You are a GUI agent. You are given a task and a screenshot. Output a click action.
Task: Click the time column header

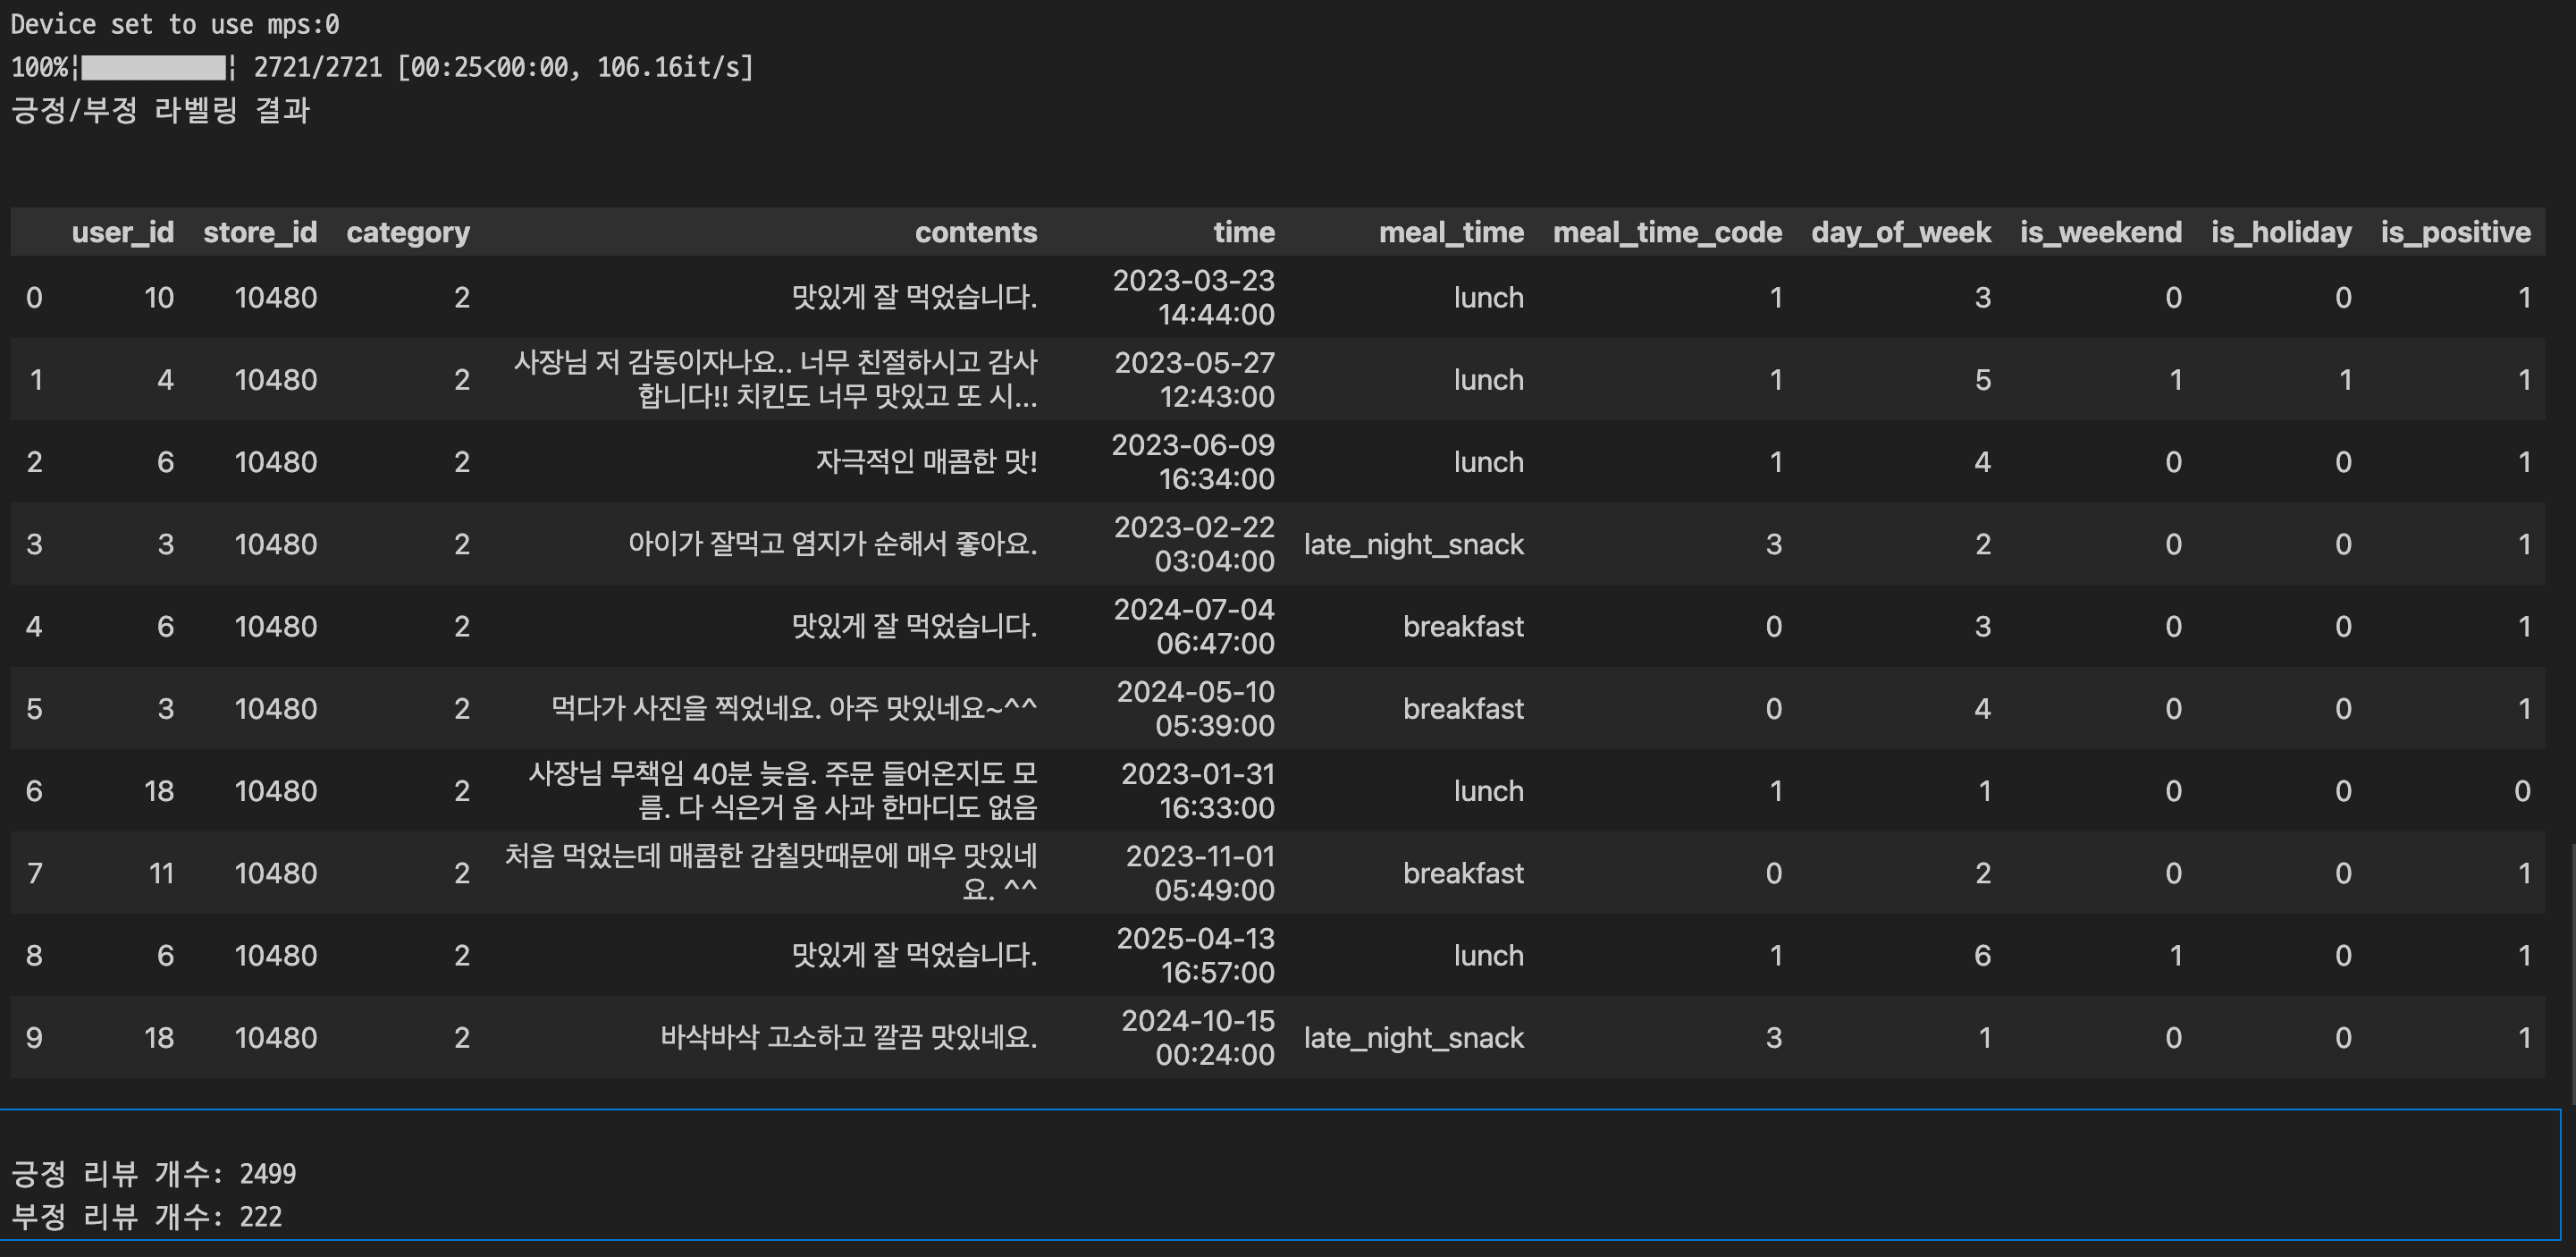(x=1243, y=232)
